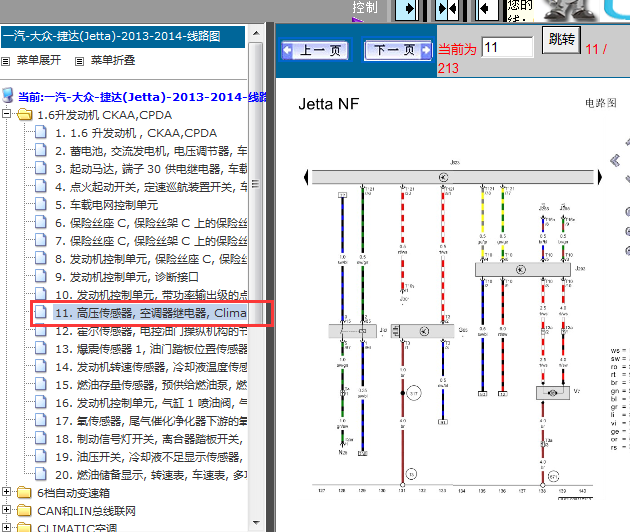Screen dimensions: 630x532
Task: Open item 18. 制动信号灯开关
Action: (x=149, y=439)
